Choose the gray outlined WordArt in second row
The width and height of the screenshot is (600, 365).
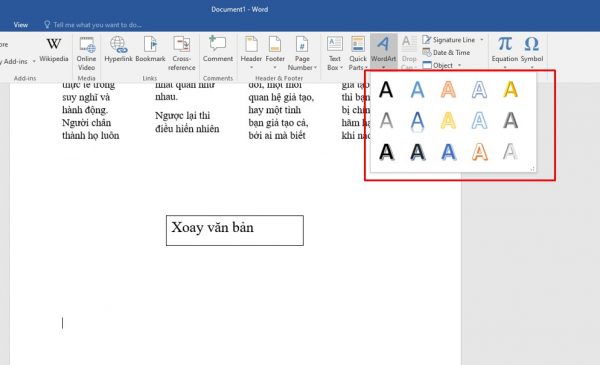(x=386, y=121)
